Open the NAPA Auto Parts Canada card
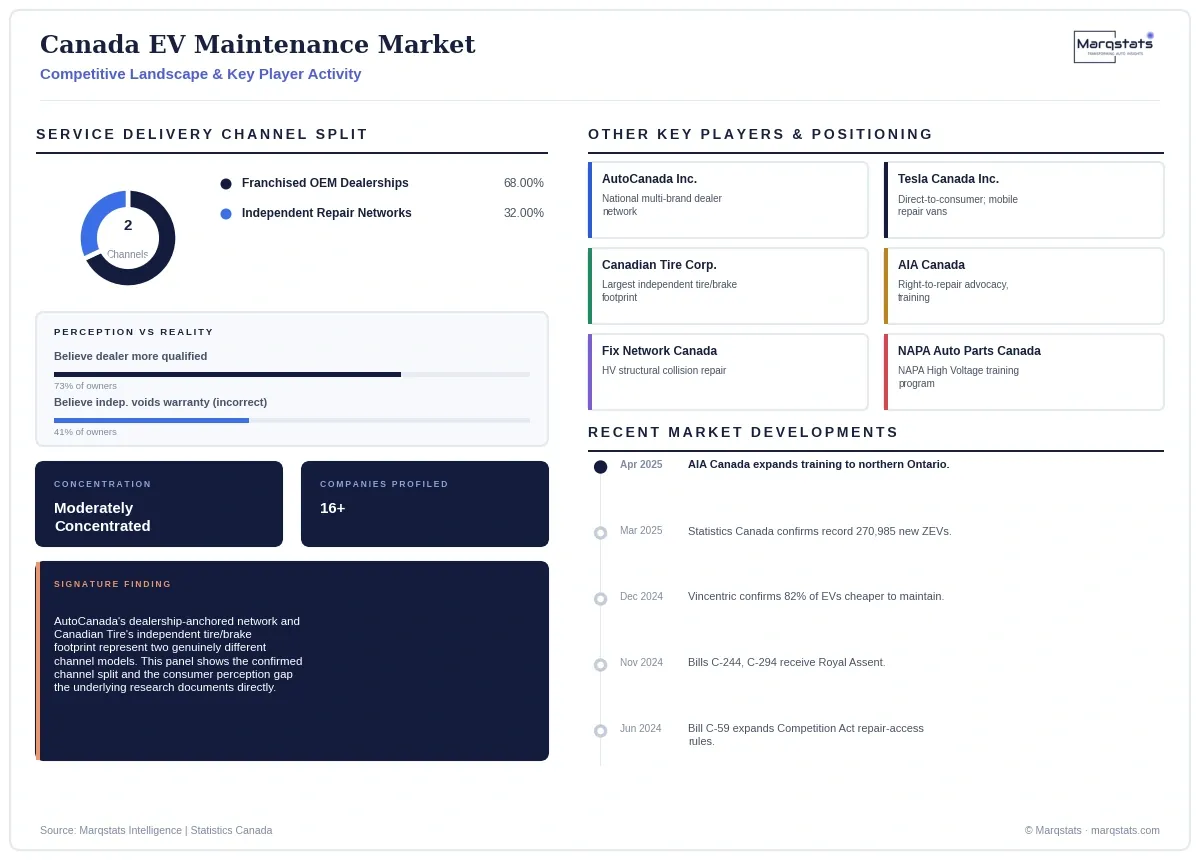1200x860 pixels. point(1024,372)
